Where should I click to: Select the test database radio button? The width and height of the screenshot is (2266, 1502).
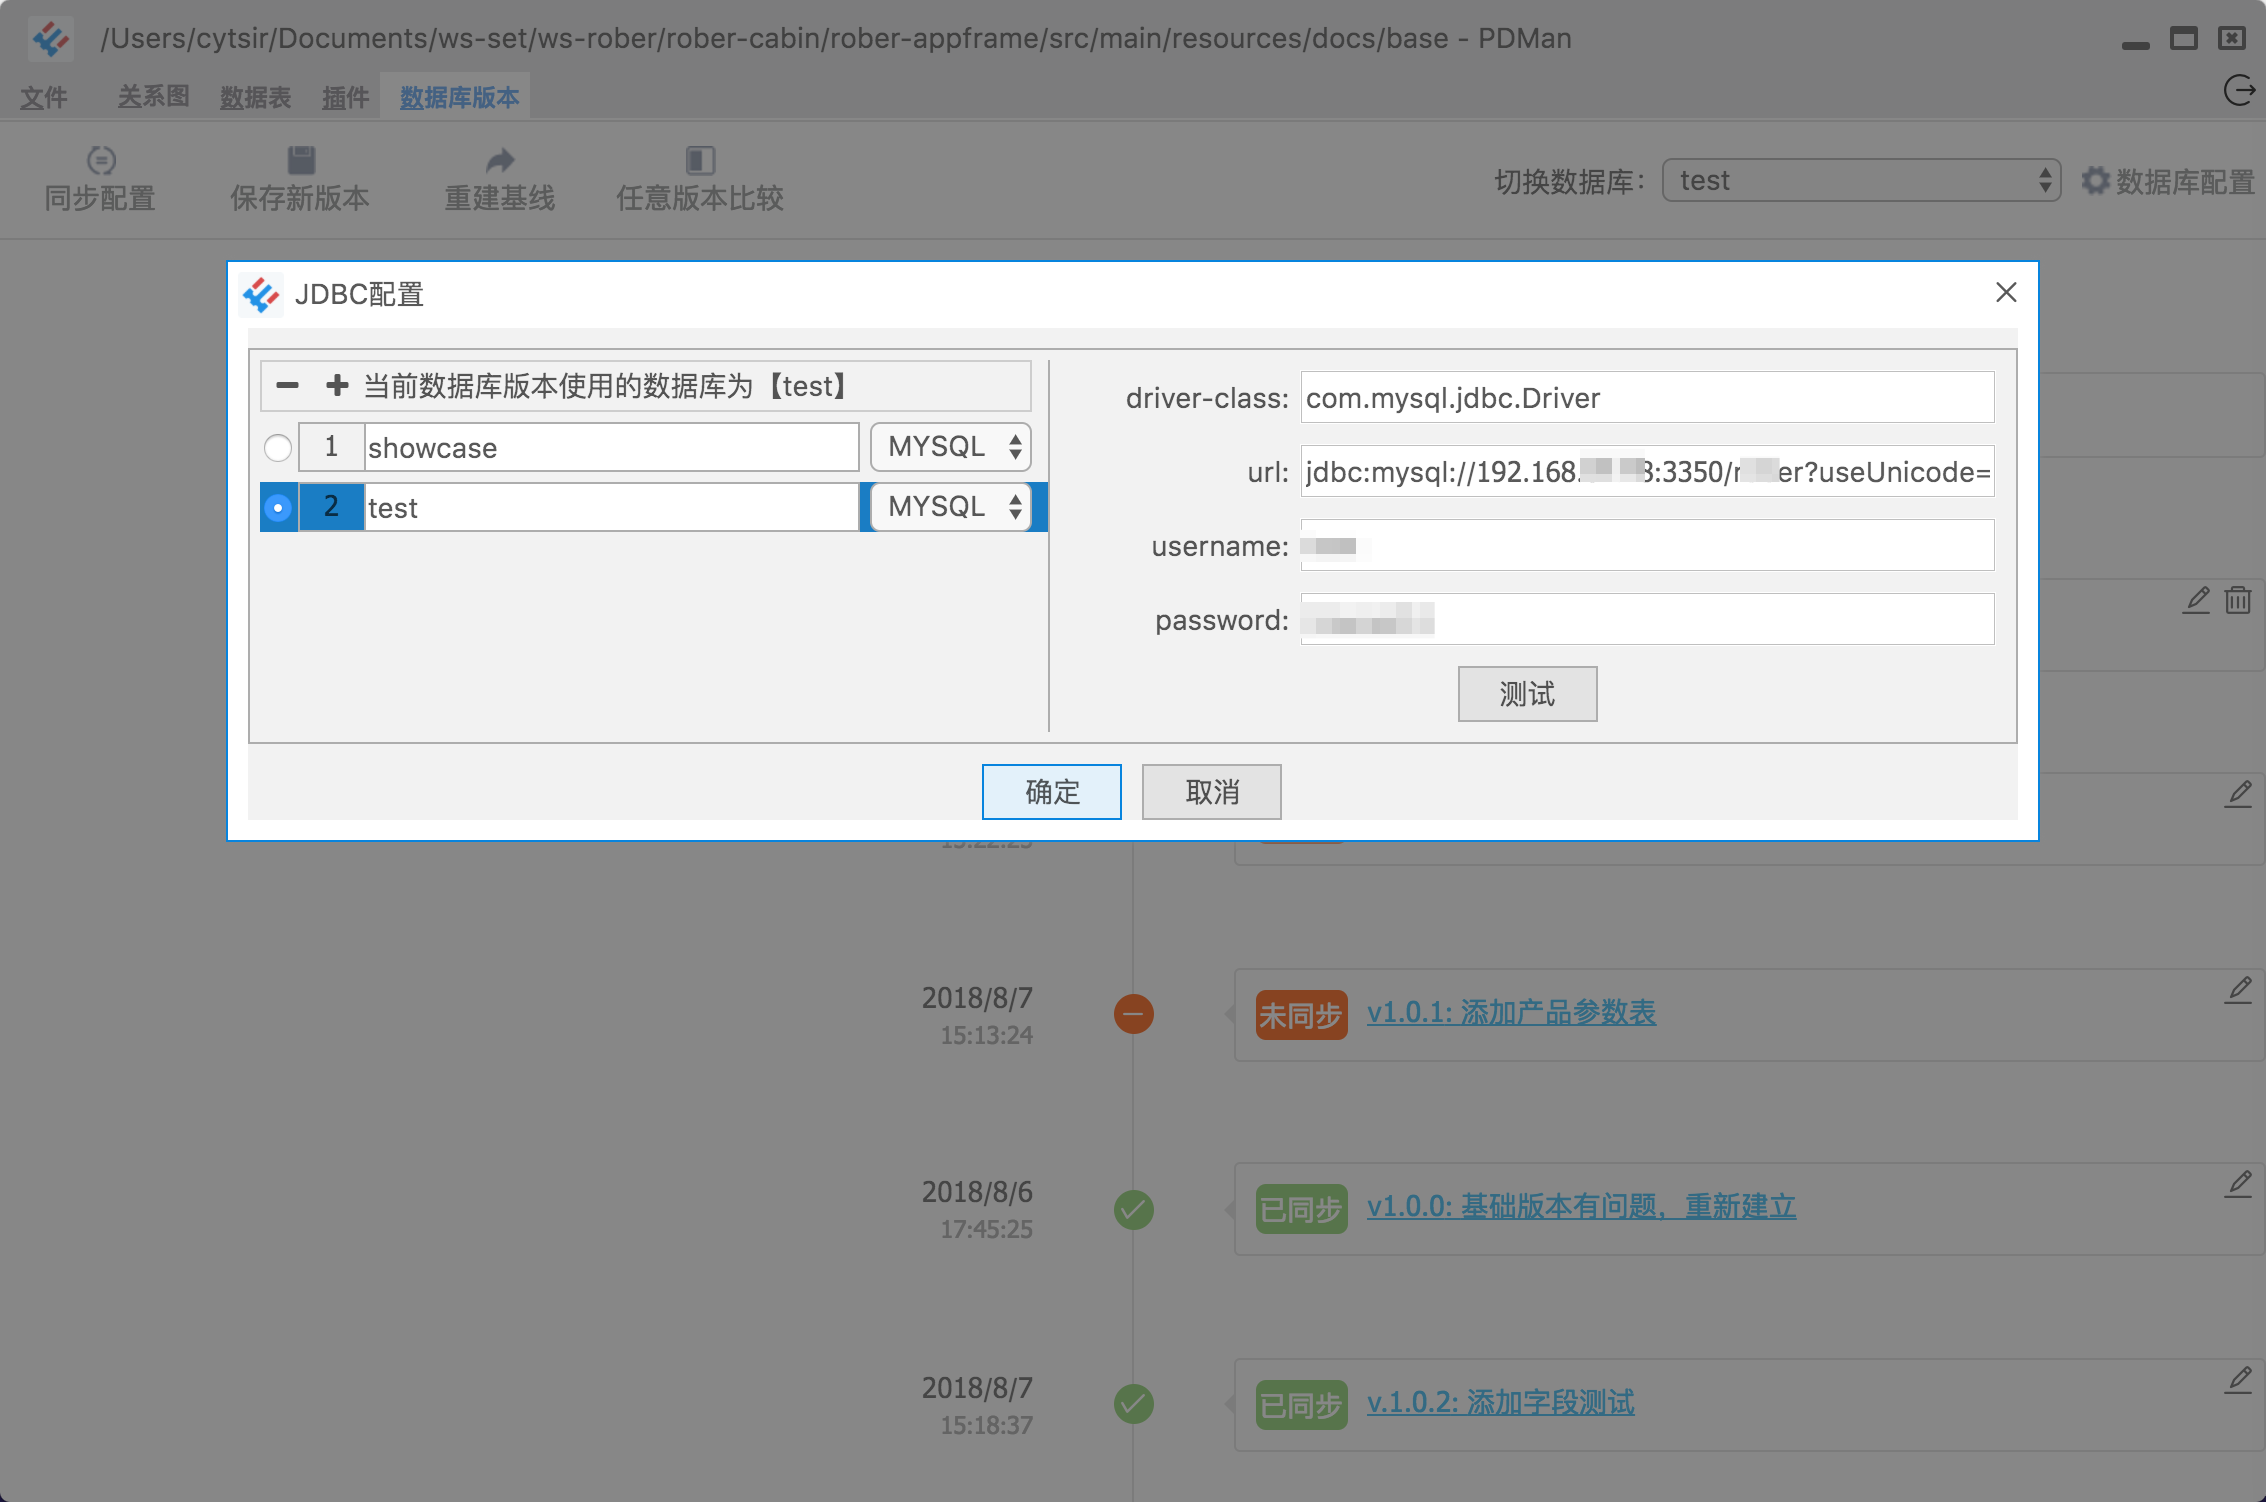click(278, 507)
